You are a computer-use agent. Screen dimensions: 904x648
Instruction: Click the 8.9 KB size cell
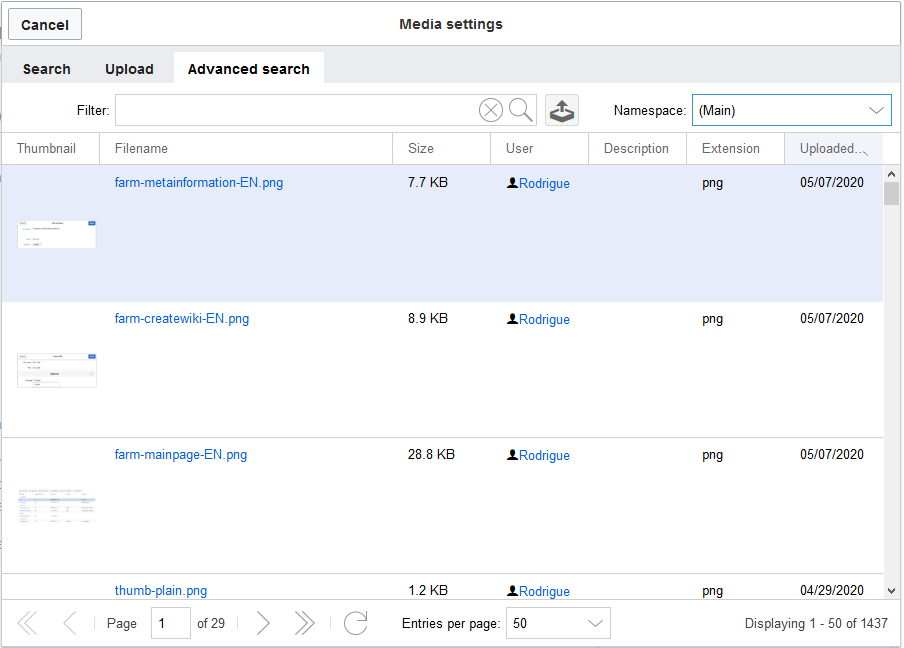428,319
